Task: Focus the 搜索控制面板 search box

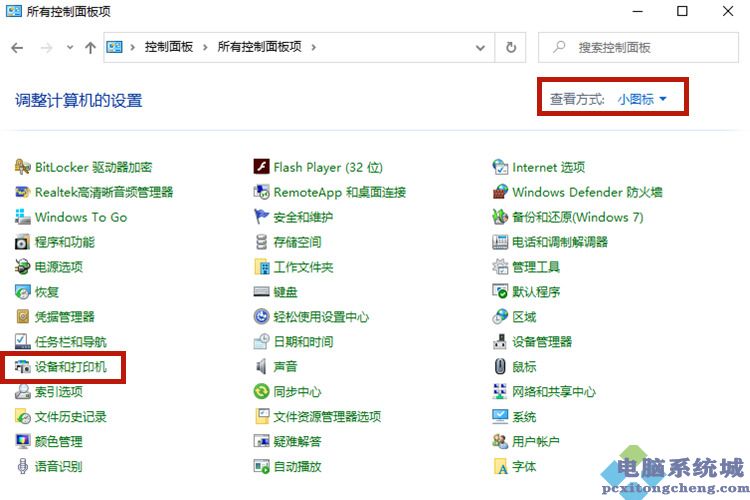Action: (638, 47)
